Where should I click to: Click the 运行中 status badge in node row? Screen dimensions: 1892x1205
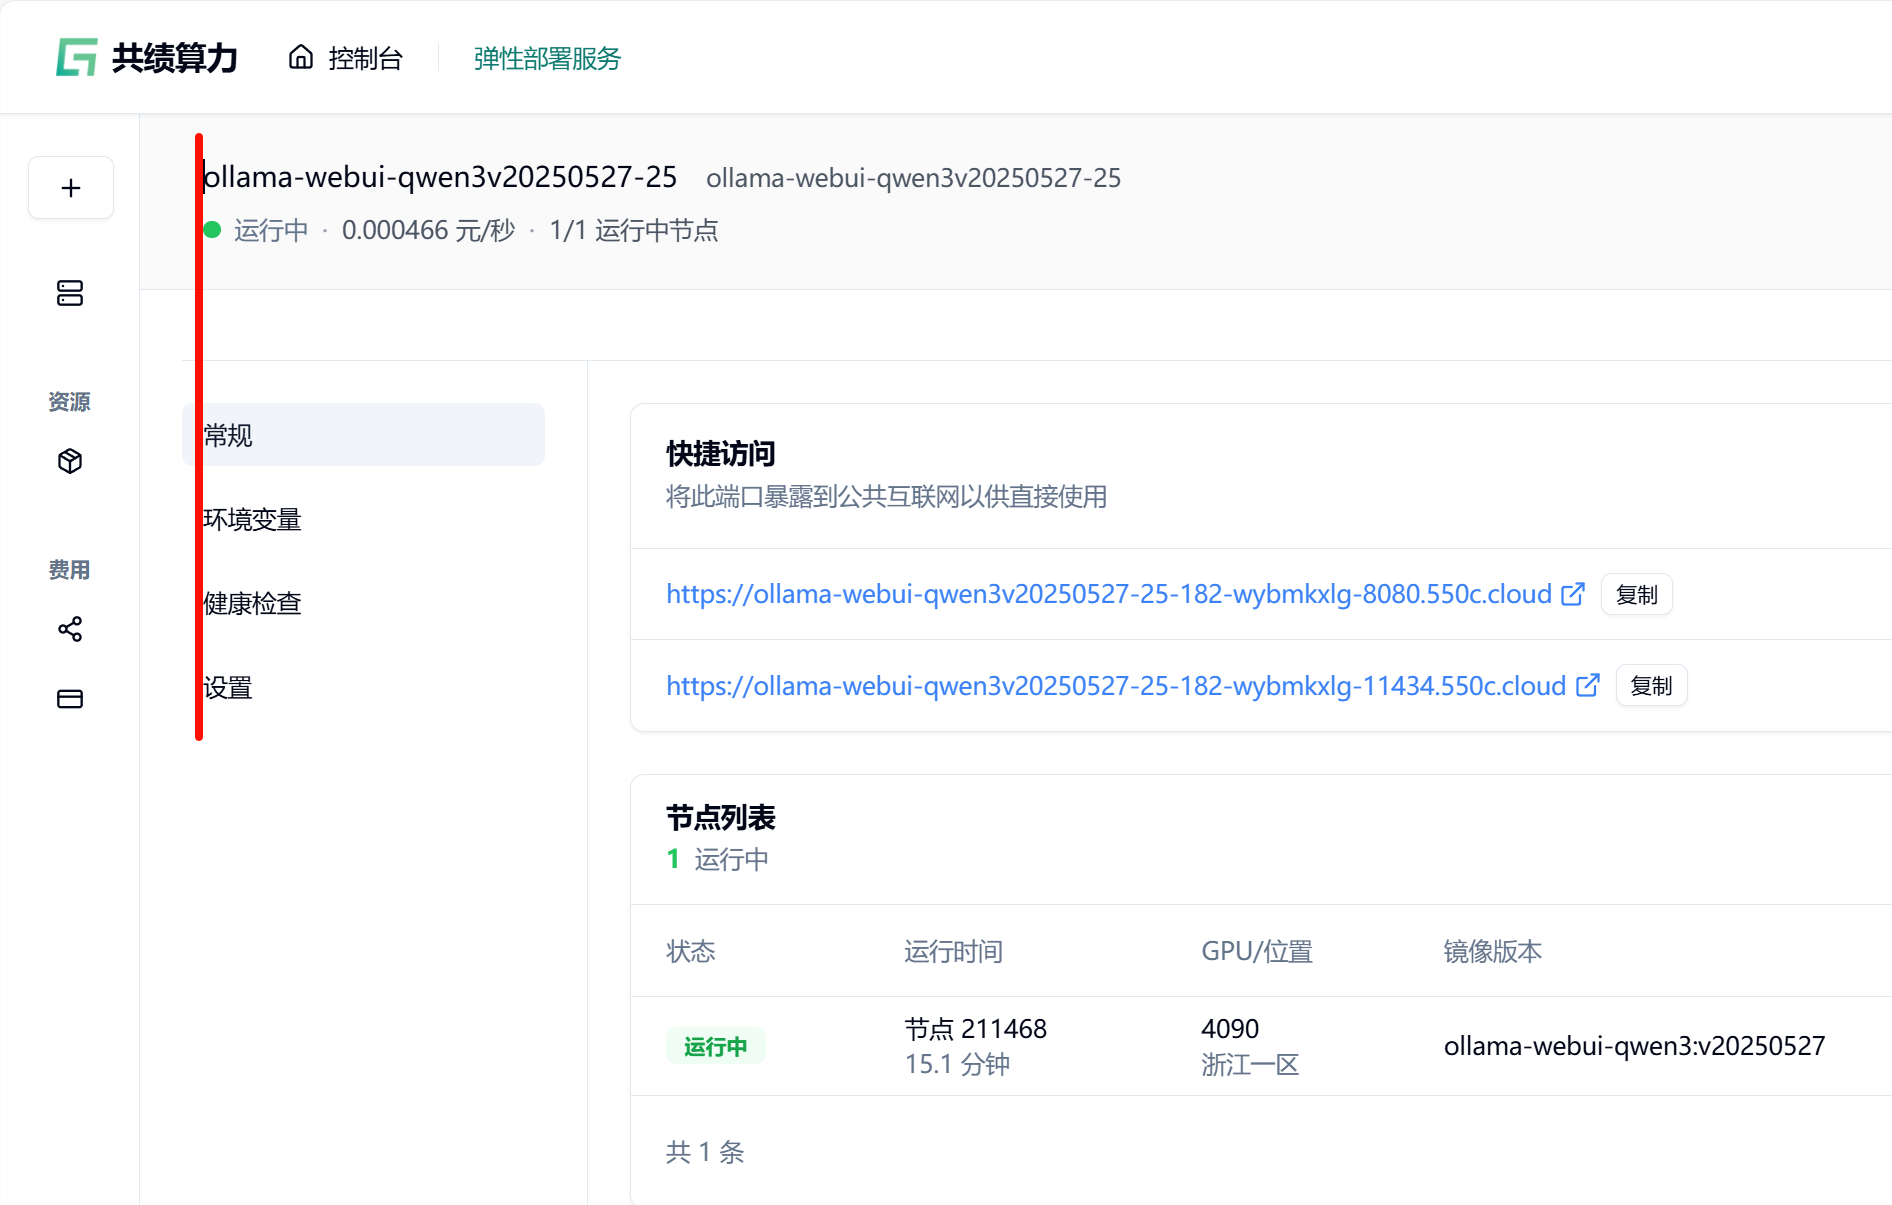click(715, 1046)
